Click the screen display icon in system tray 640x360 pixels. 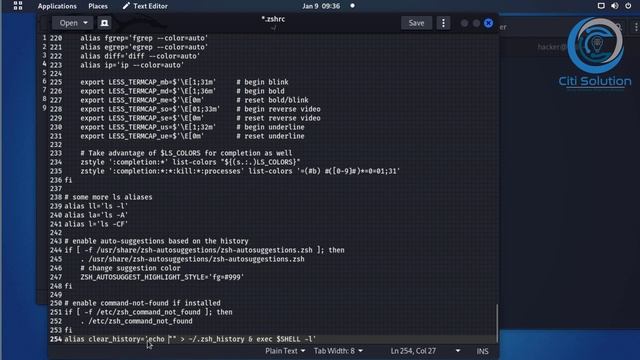[x=601, y=6]
